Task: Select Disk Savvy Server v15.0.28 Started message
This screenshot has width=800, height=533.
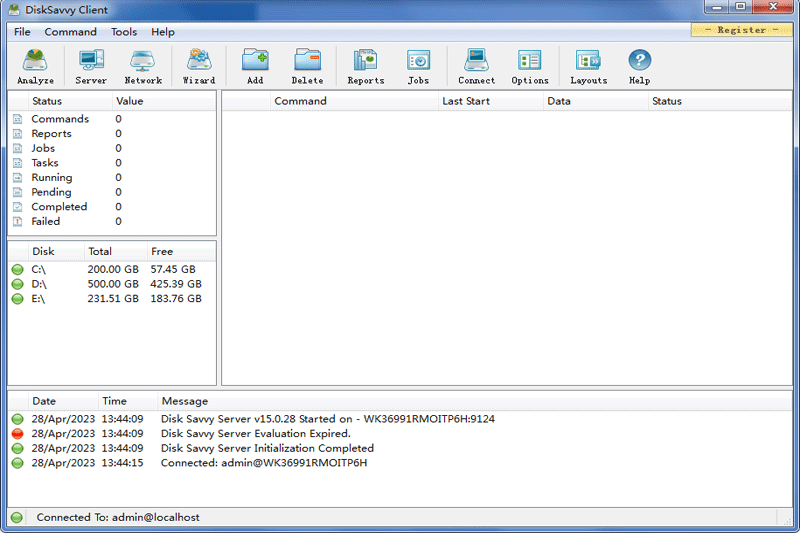Action: click(x=328, y=419)
